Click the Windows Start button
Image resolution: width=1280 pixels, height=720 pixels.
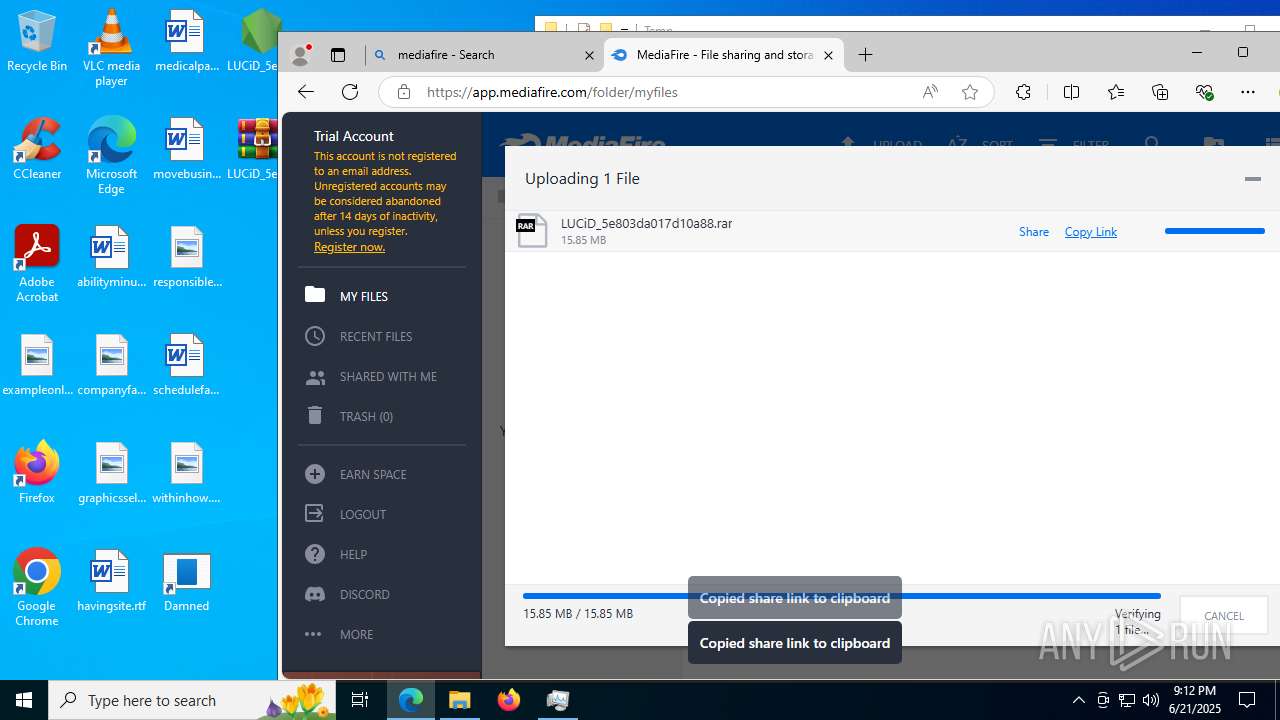pos(24,700)
